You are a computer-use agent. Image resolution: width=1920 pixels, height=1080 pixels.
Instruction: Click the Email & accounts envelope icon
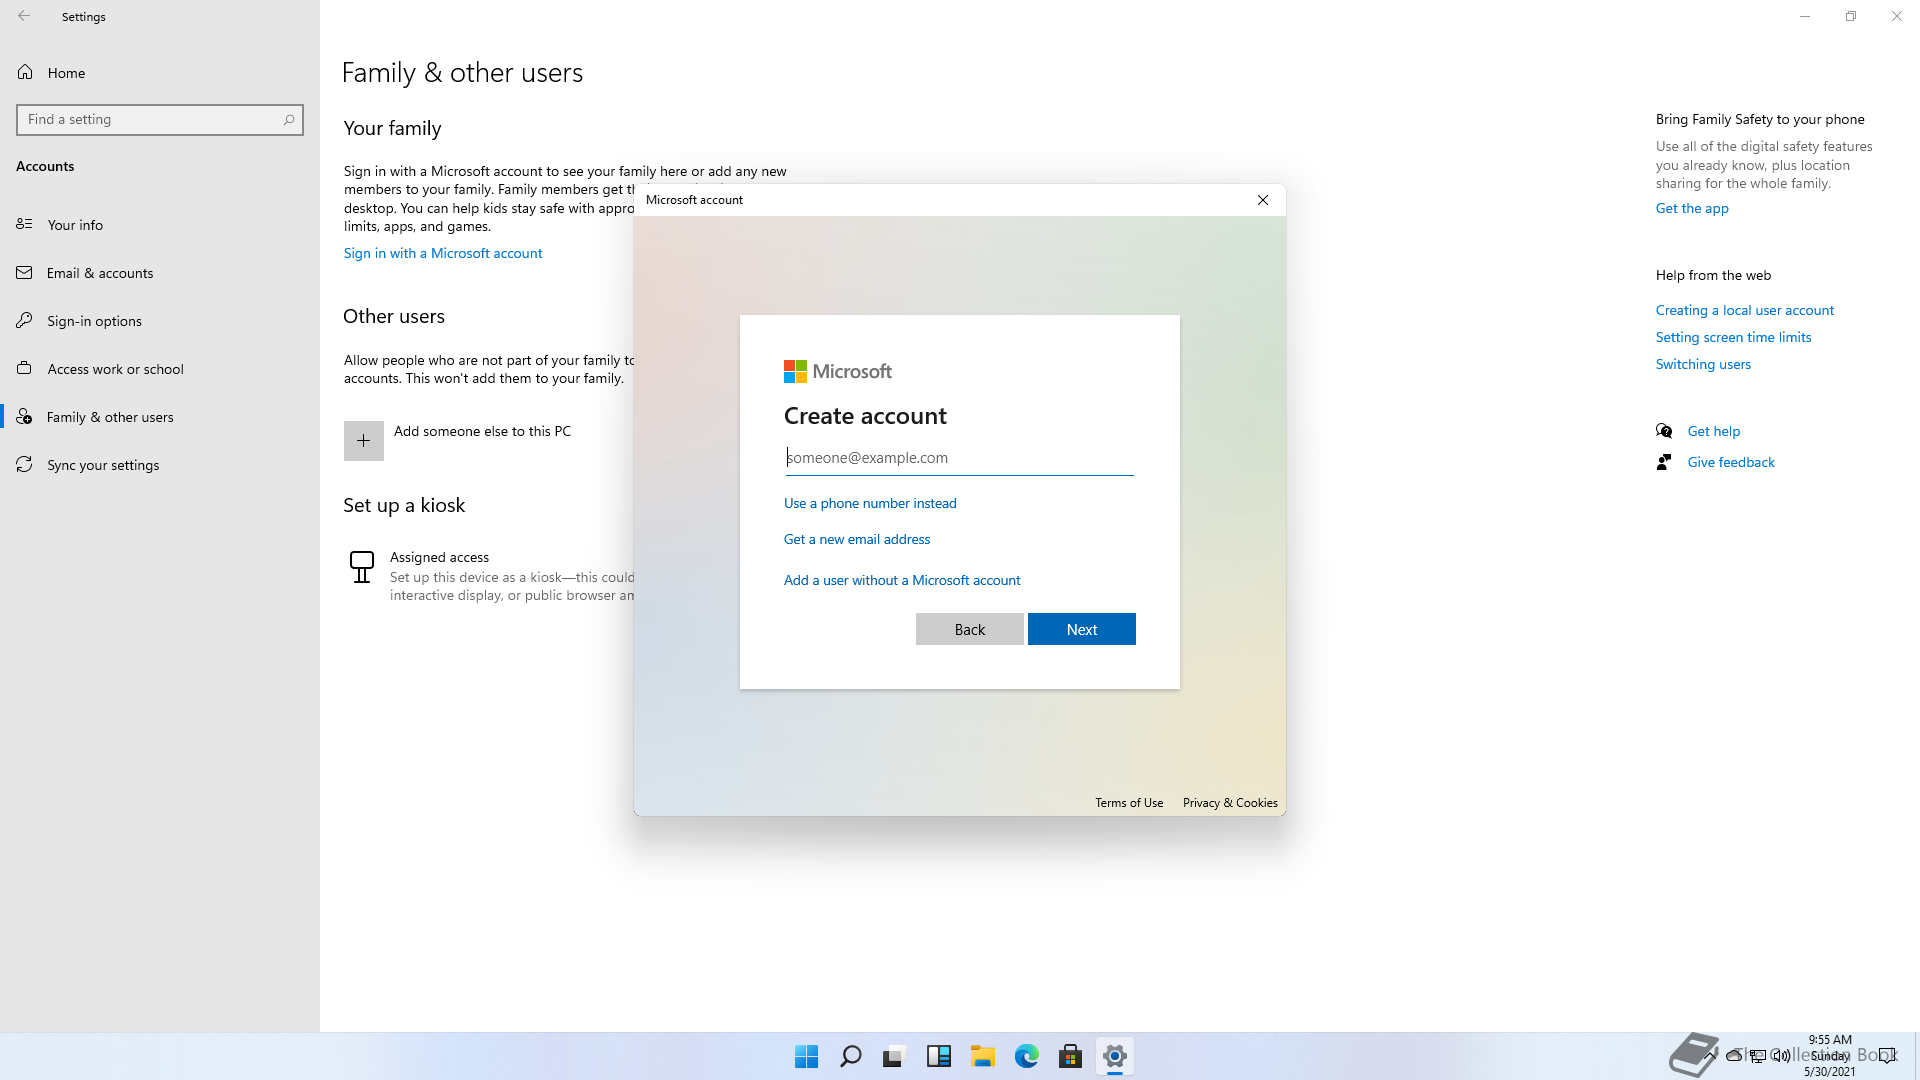pyautogui.click(x=24, y=272)
